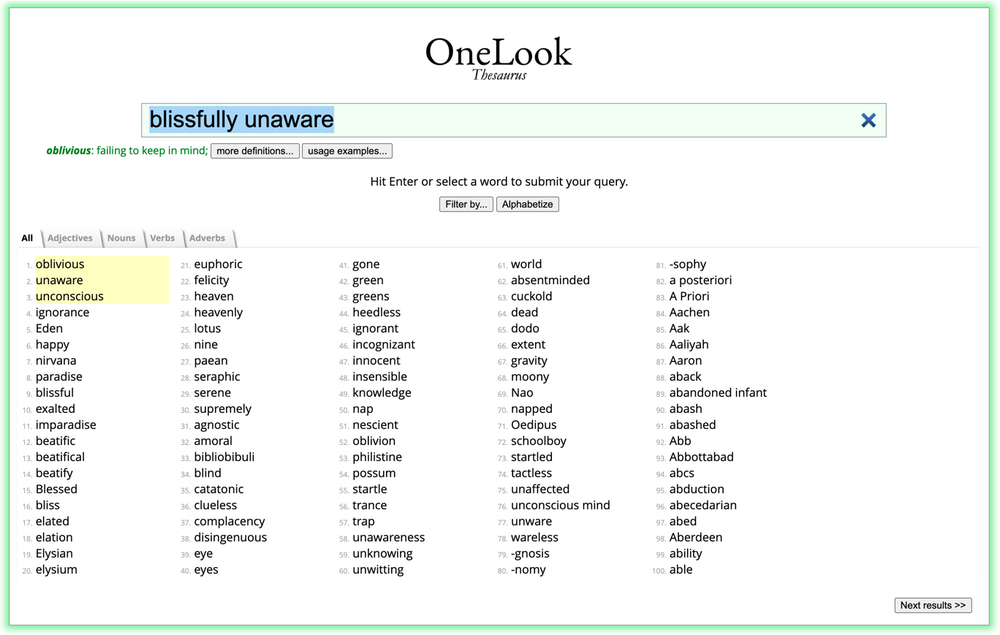
Task: Select "heedless" from the results
Action: pyautogui.click(x=376, y=312)
